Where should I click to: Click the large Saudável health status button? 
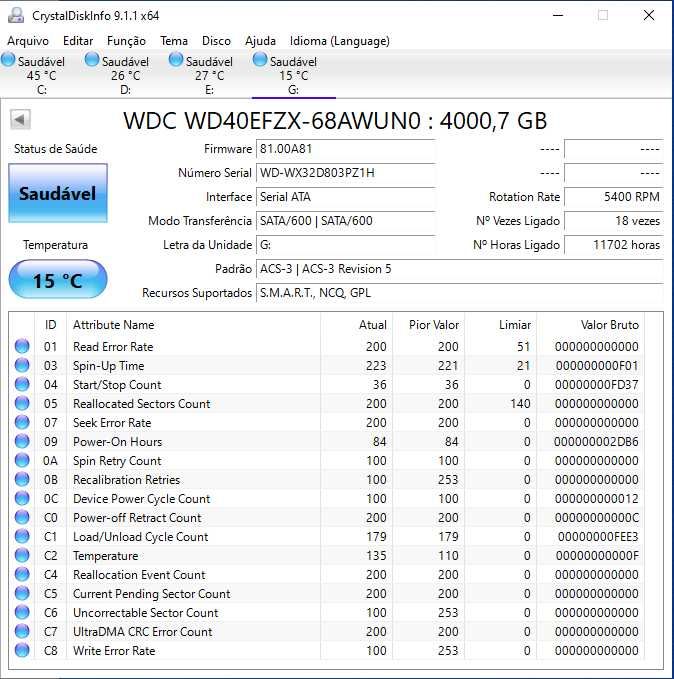pyautogui.click(x=58, y=193)
